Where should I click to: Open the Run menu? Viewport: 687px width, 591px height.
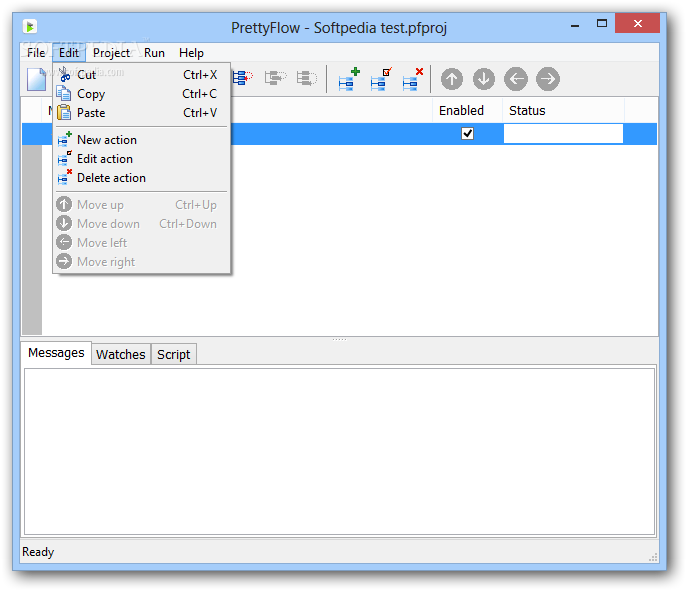click(154, 53)
